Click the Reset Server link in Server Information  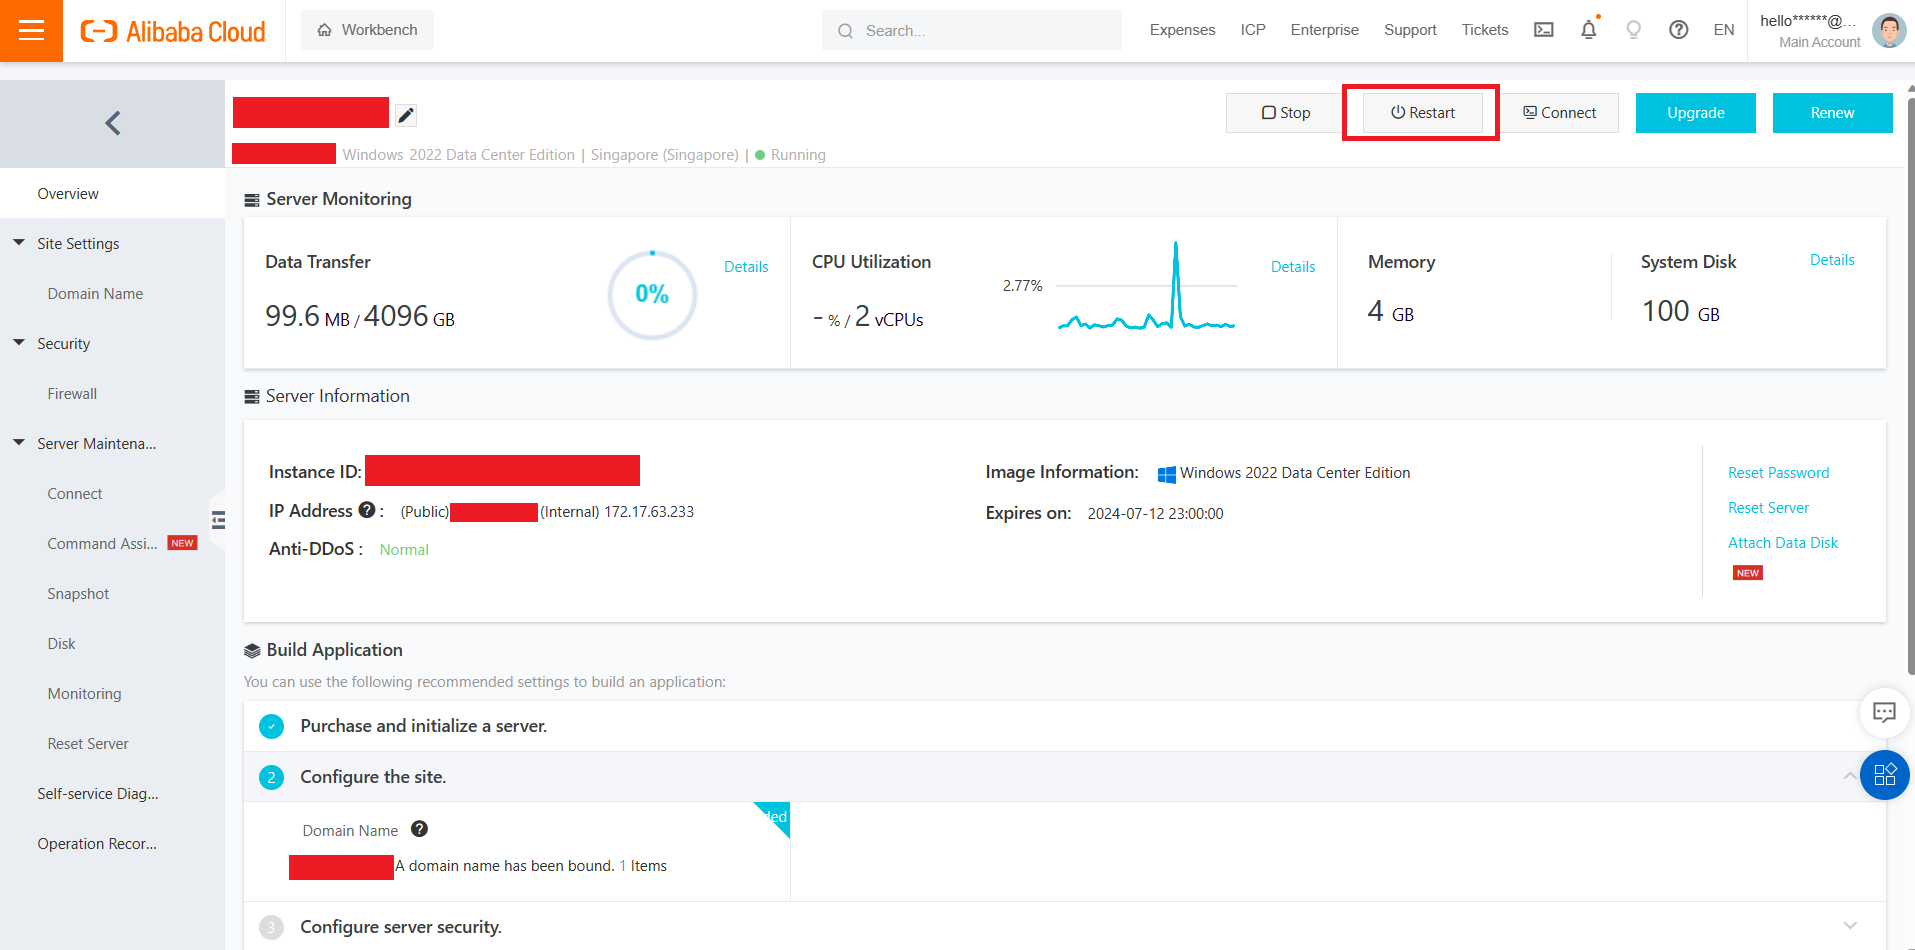point(1768,507)
